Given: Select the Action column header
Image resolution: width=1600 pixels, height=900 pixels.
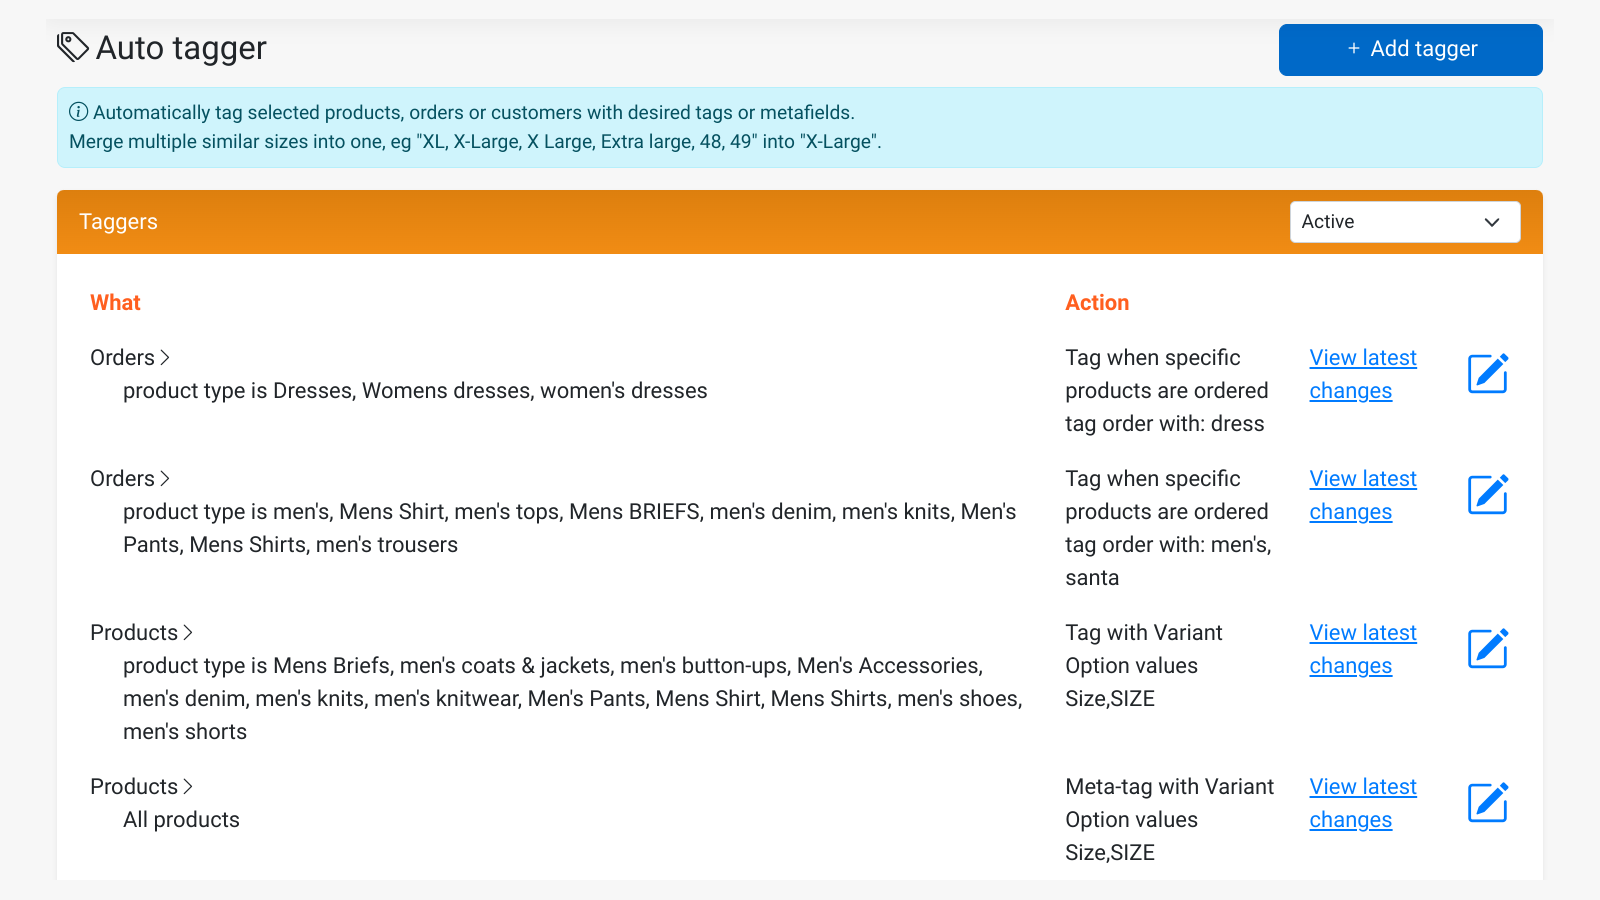Looking at the screenshot, I should click(1097, 302).
